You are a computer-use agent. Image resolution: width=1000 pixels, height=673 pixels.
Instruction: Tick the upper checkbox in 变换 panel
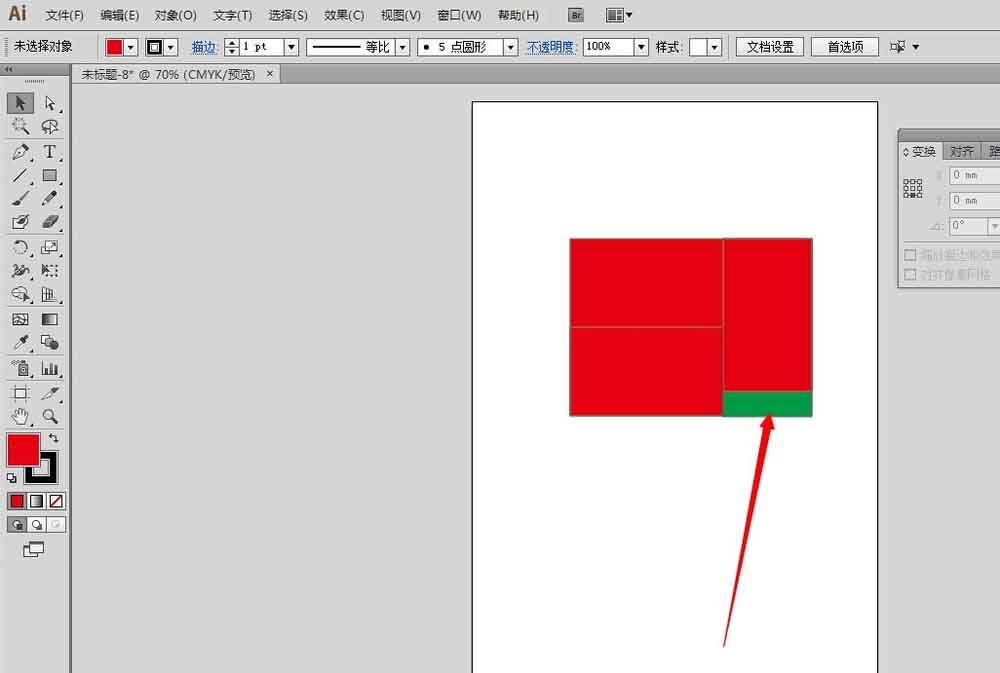pos(910,255)
